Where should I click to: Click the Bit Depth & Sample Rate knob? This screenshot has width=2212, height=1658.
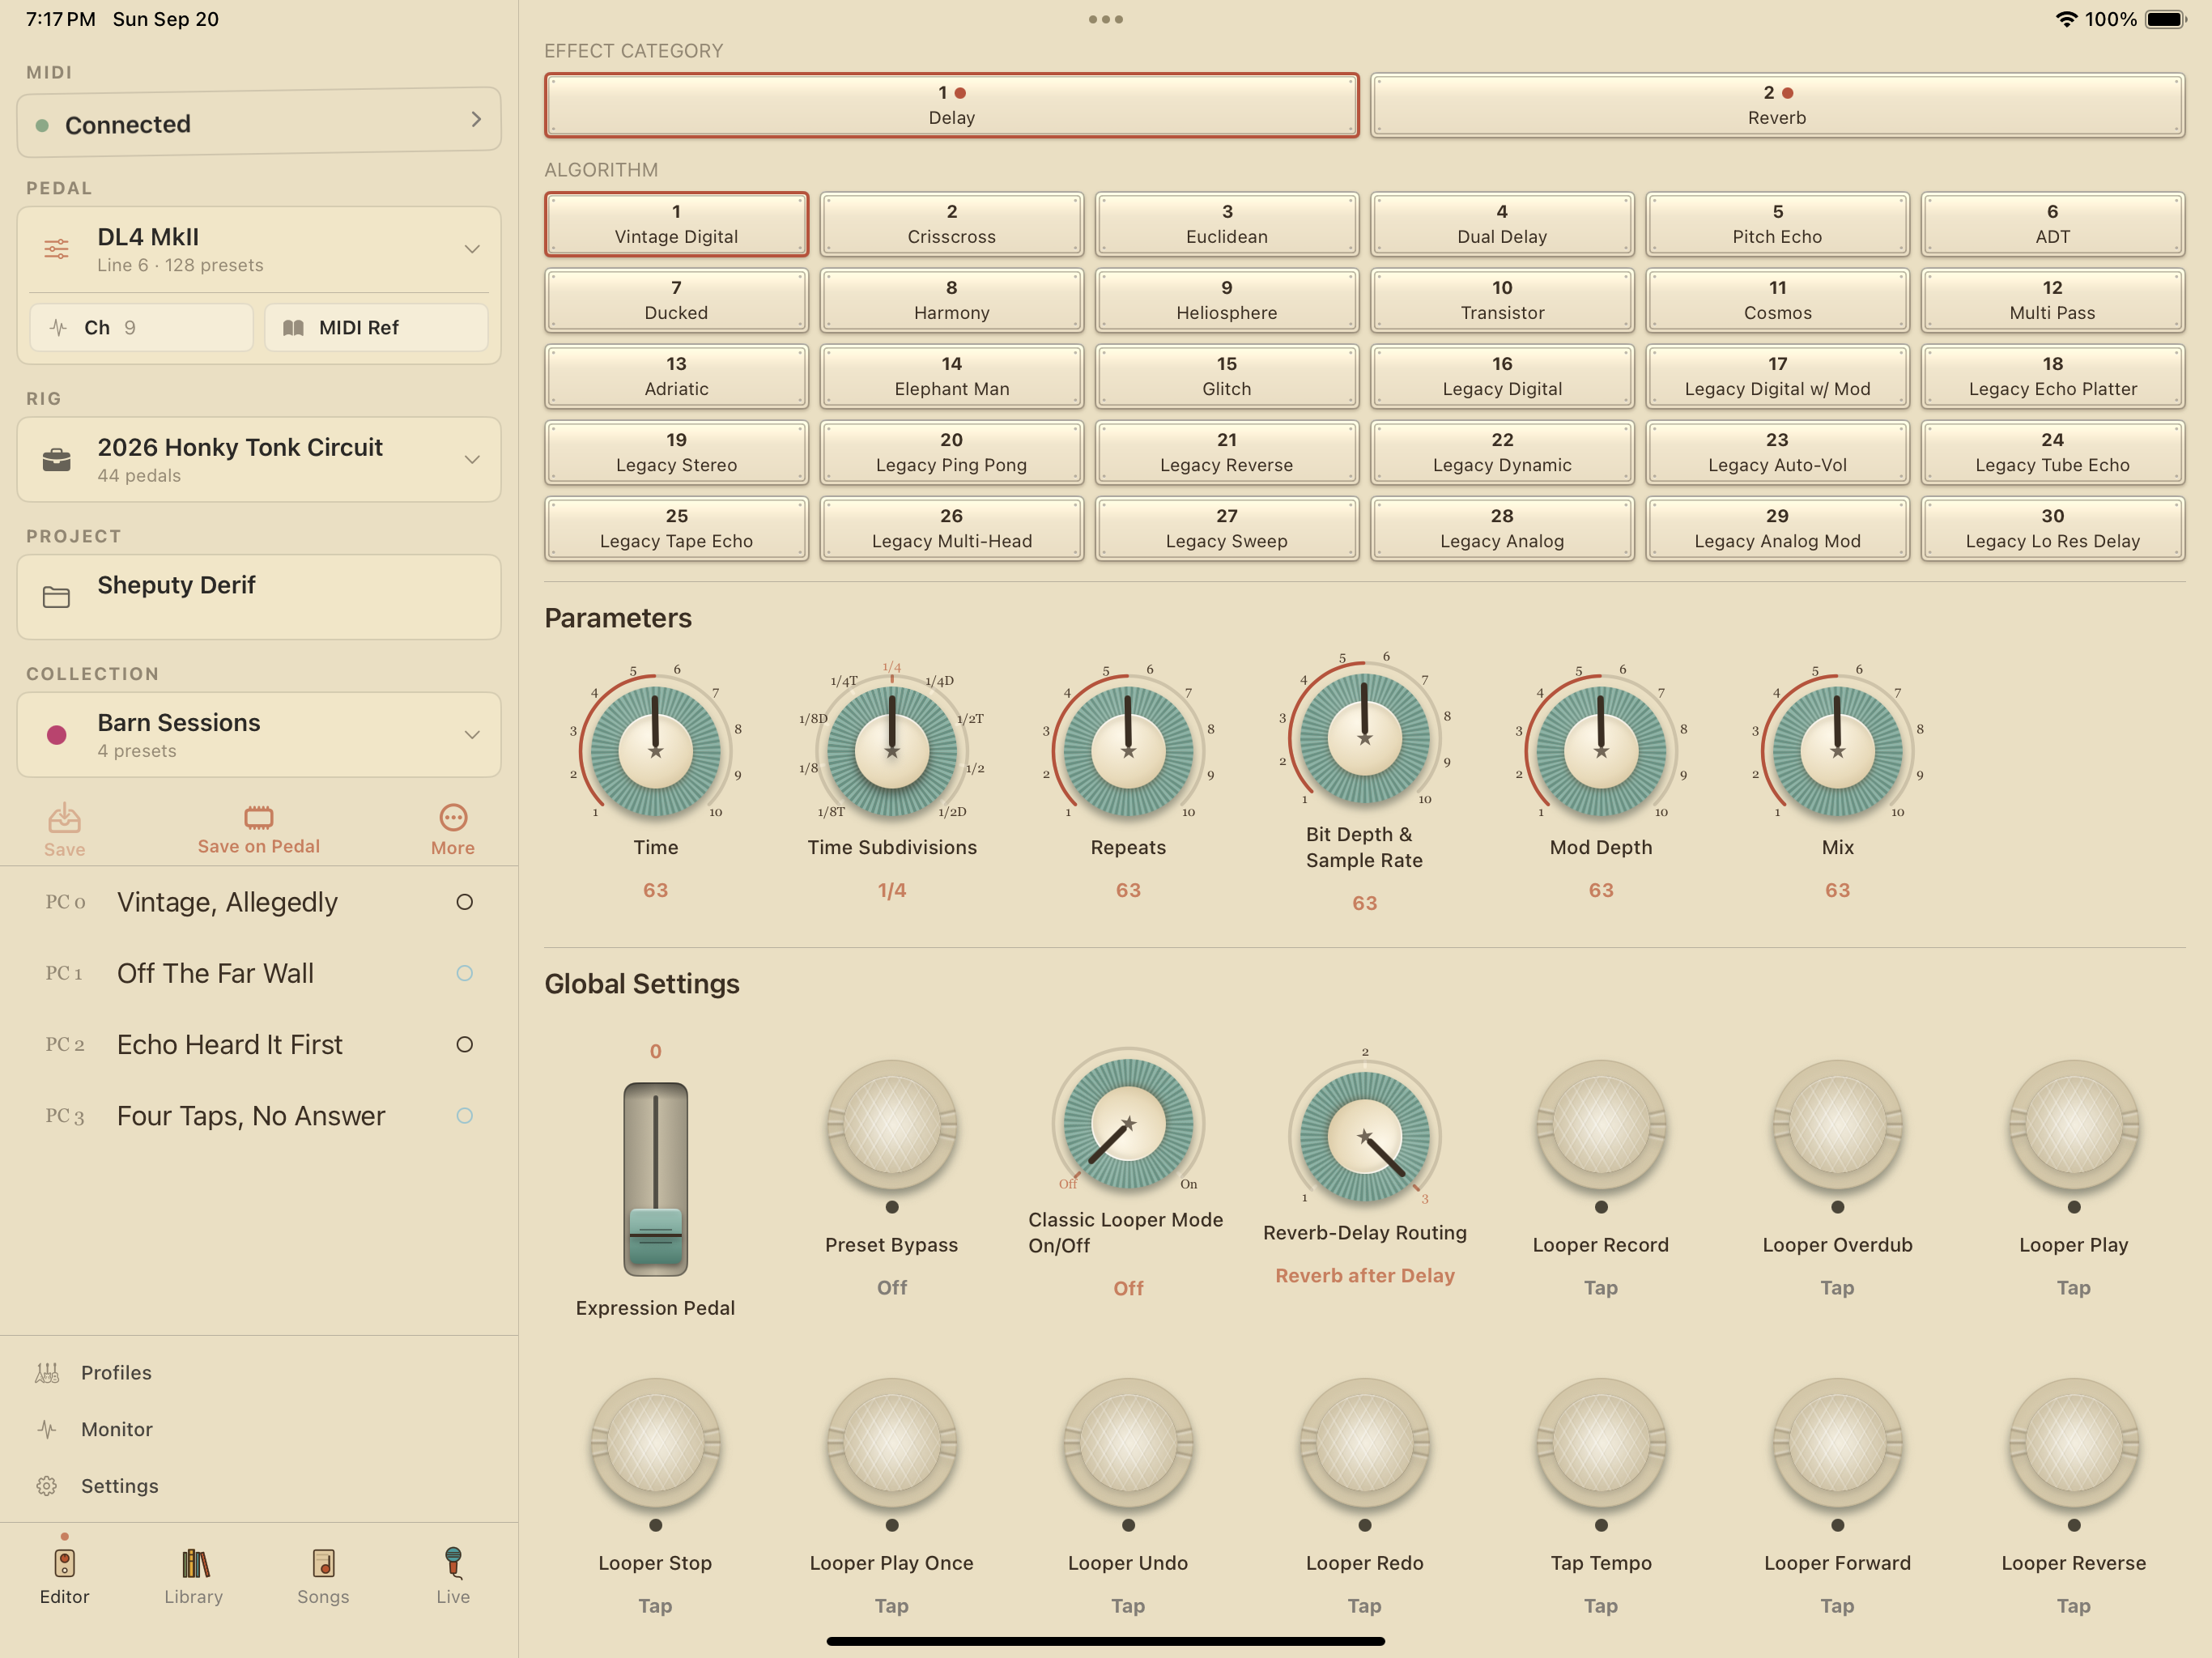coord(1365,738)
